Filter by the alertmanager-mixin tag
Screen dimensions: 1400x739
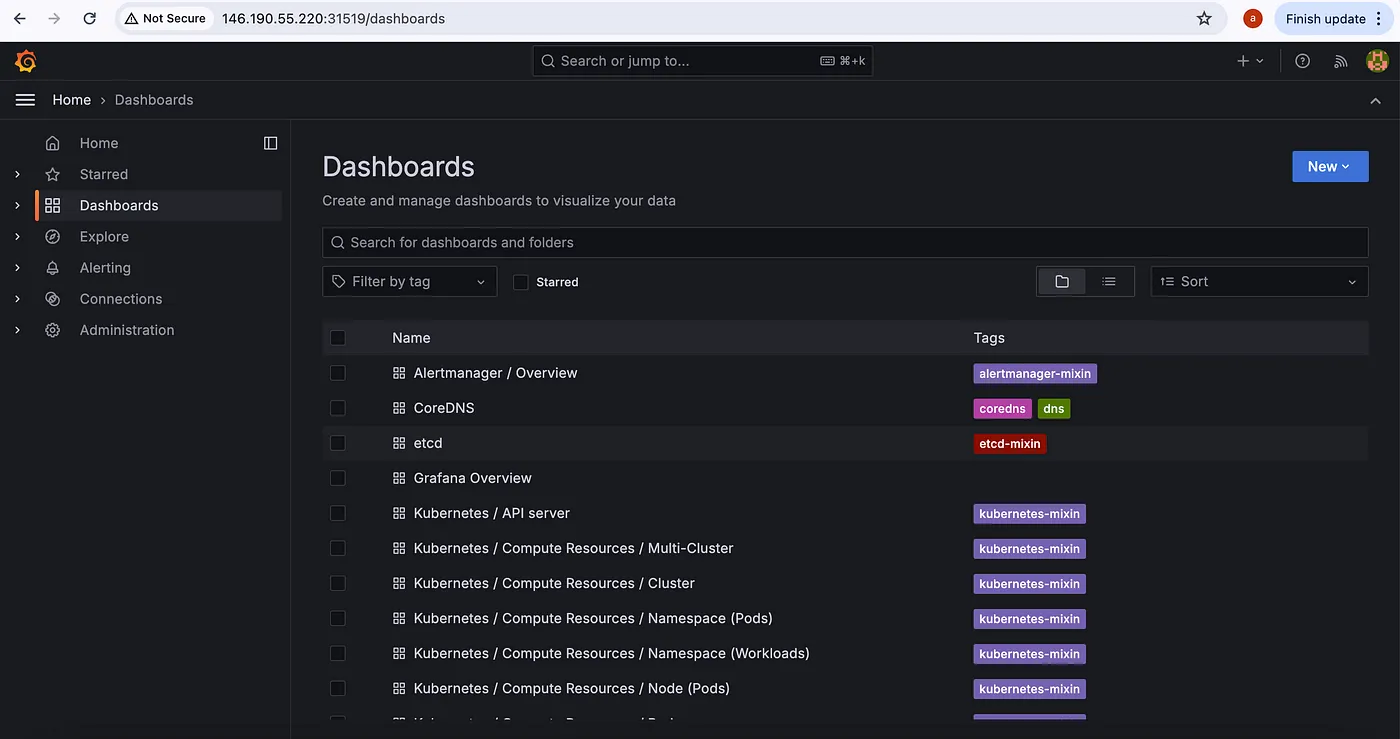[1035, 373]
